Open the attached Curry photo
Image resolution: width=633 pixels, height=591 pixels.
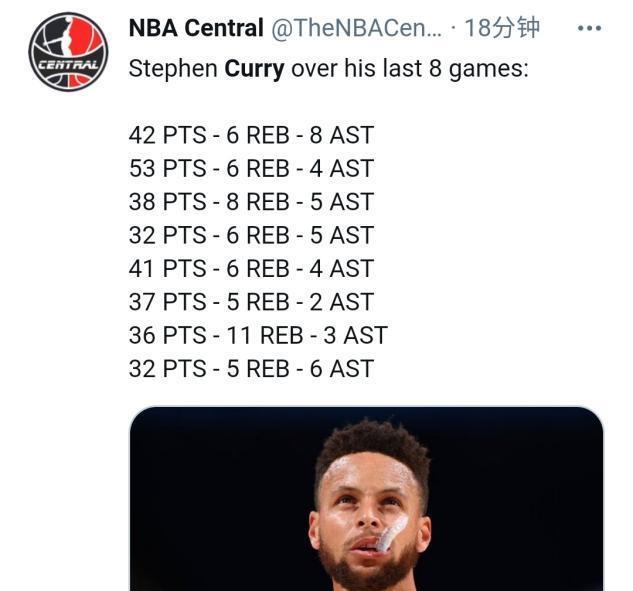coord(367,499)
